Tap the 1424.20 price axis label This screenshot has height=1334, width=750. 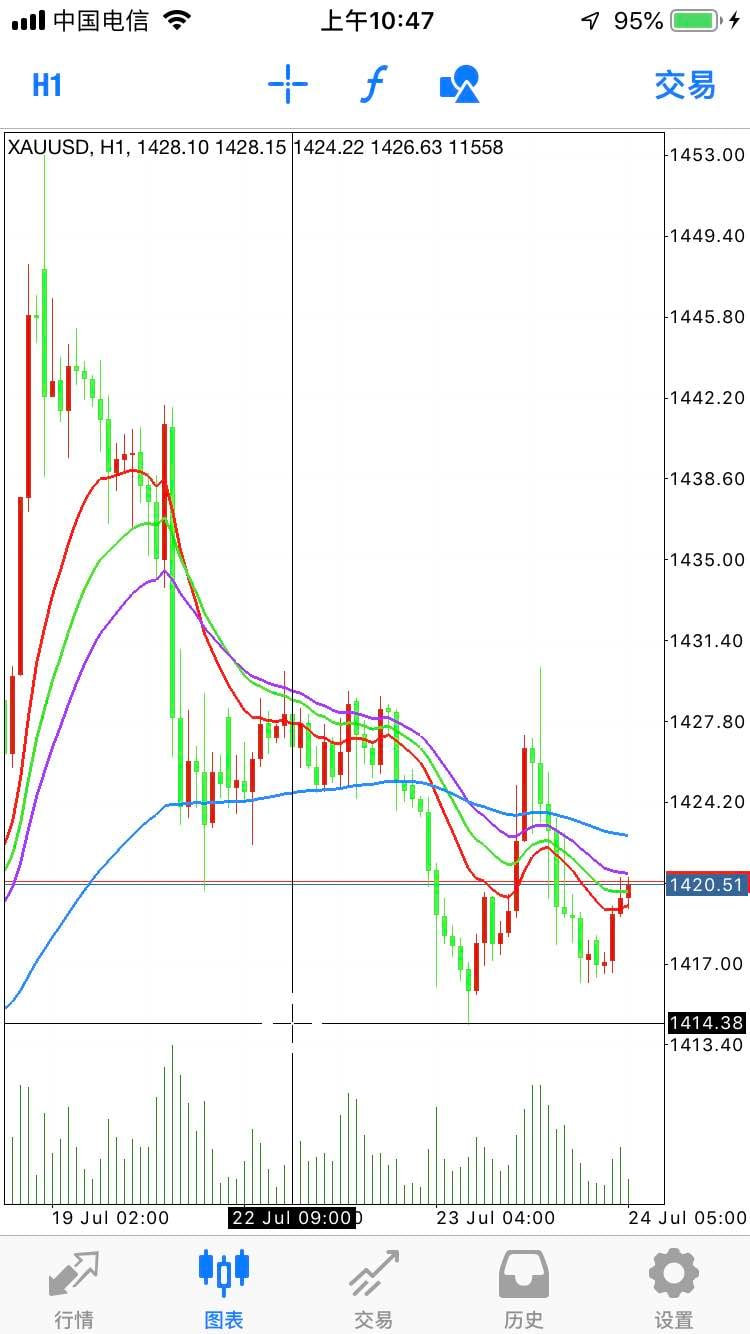point(707,802)
